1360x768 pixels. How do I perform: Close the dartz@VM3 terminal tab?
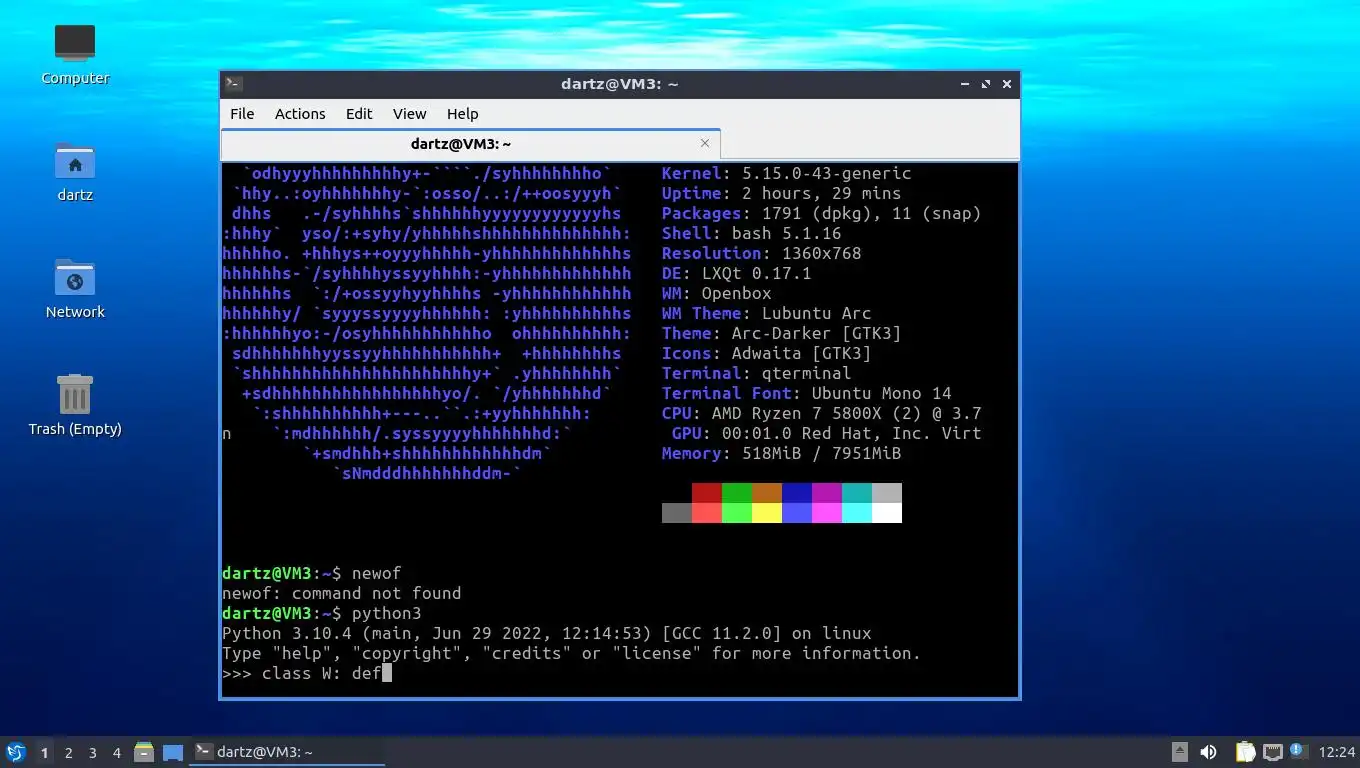pos(705,143)
